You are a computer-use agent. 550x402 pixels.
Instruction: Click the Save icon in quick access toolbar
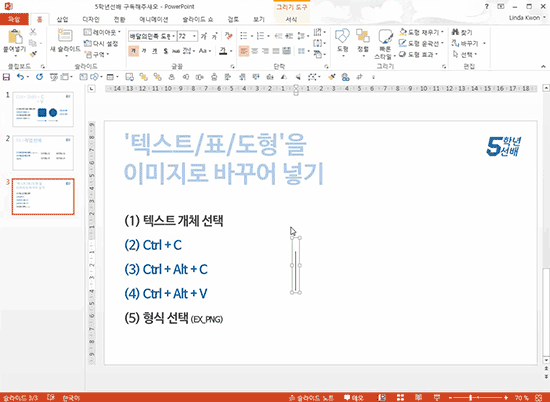pos(6,77)
